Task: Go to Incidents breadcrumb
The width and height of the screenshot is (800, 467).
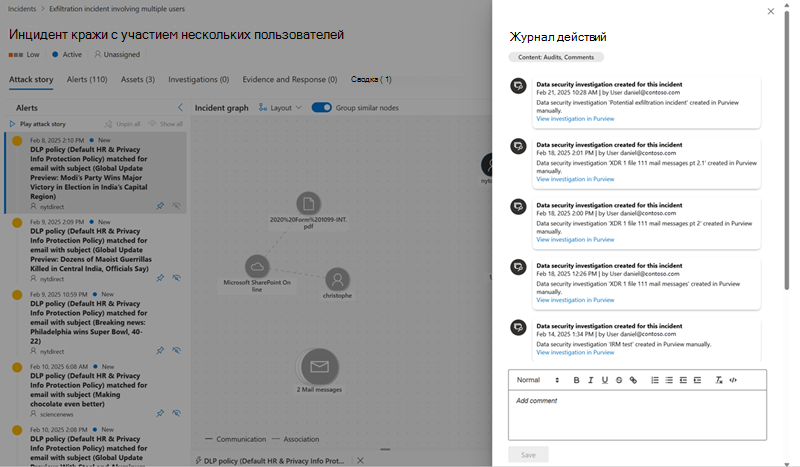Action: pos(22,9)
